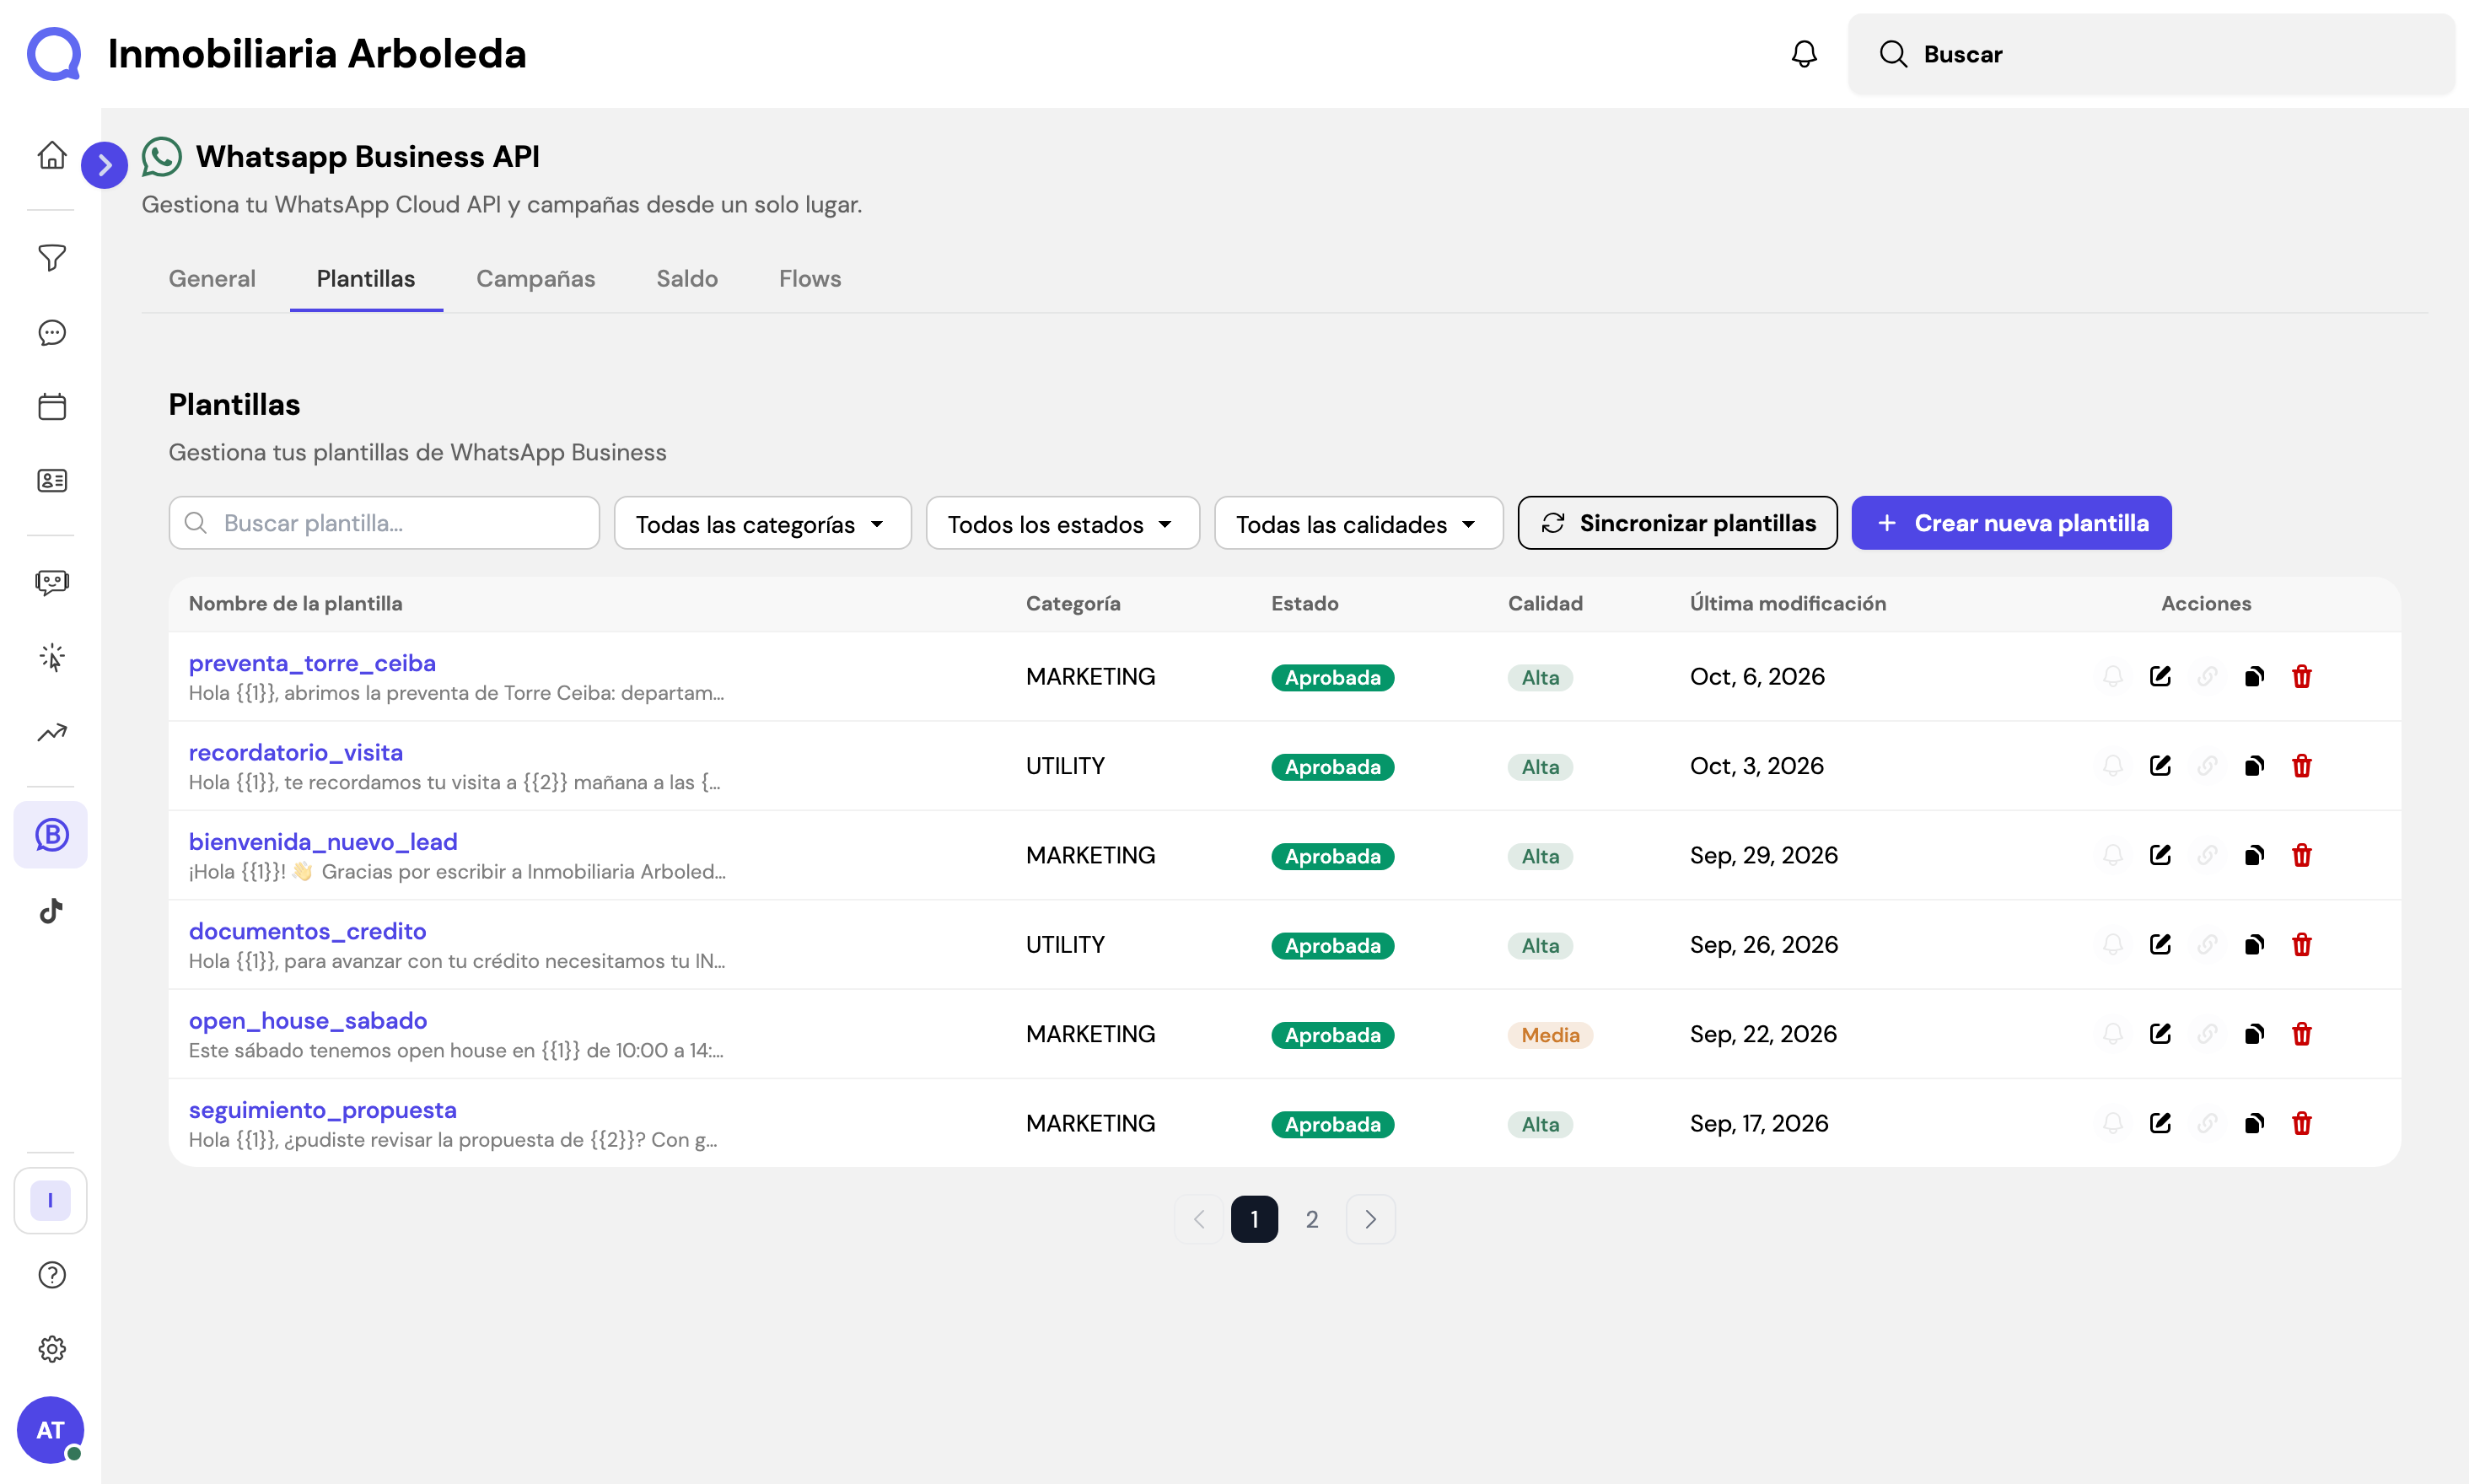
Task: Expand the sidebar with the arrow button
Action: (104, 165)
